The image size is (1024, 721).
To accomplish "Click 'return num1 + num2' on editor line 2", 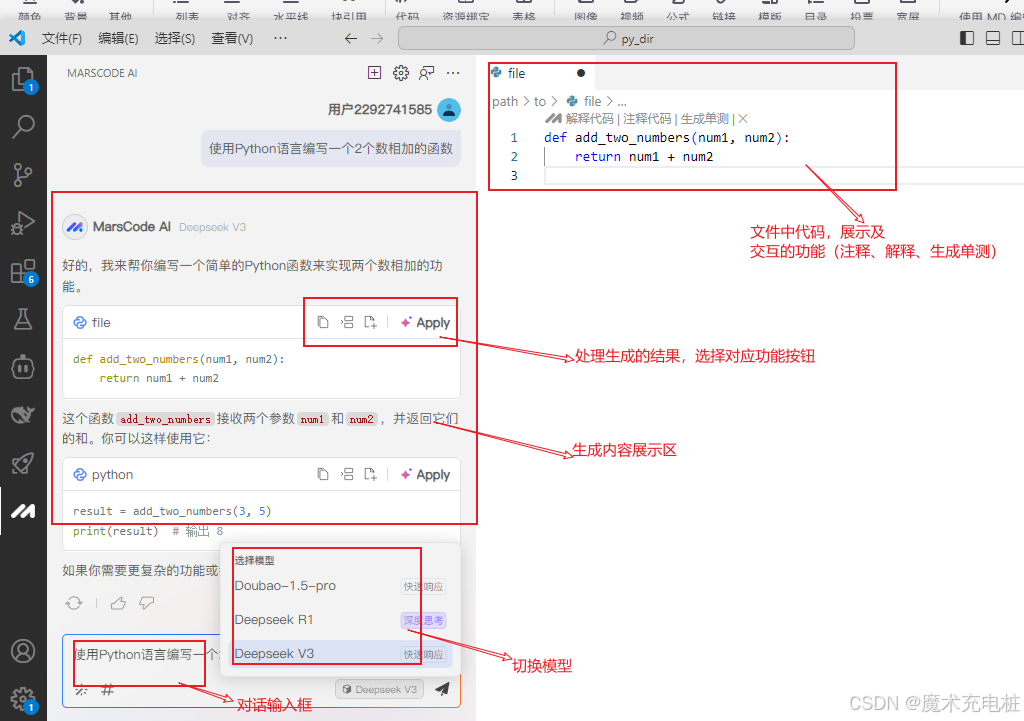I will 644,157.
